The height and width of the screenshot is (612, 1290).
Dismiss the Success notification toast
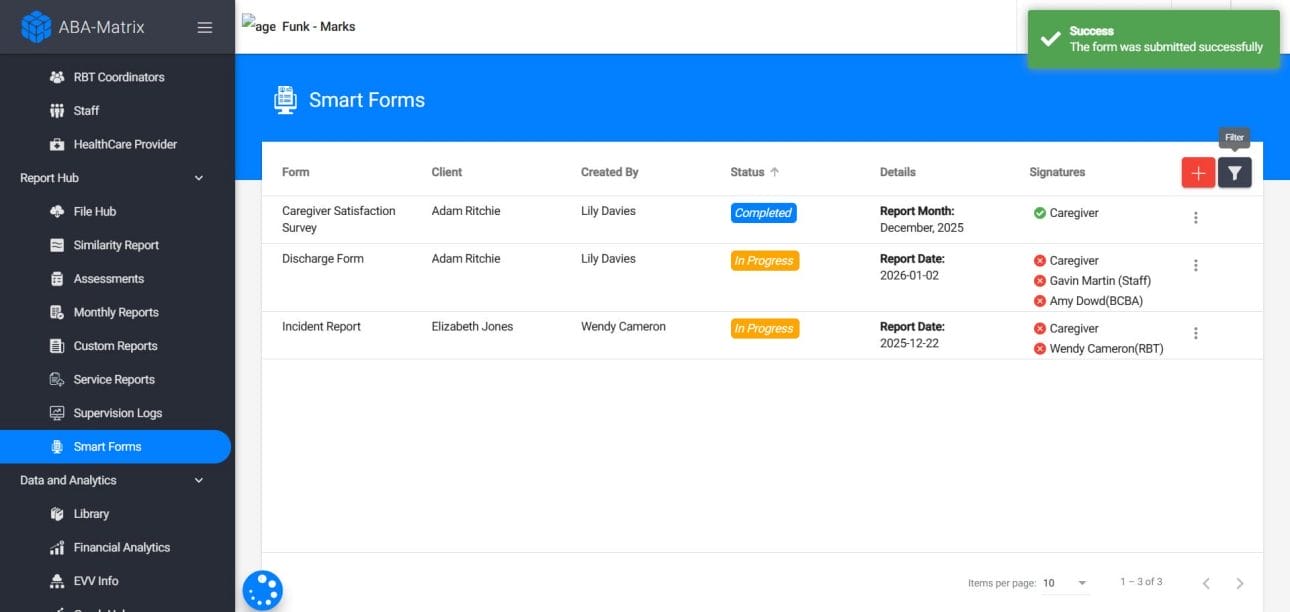1153,39
